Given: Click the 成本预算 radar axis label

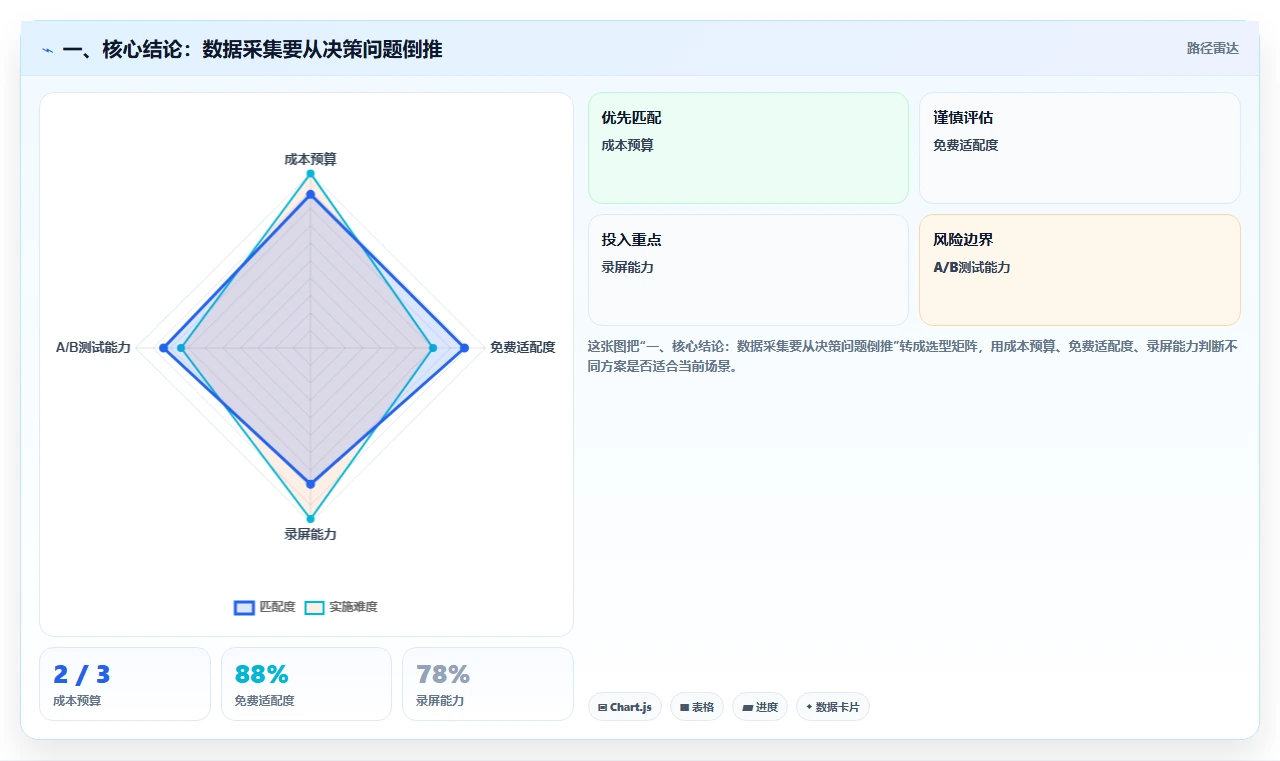Looking at the screenshot, I should click(310, 159).
